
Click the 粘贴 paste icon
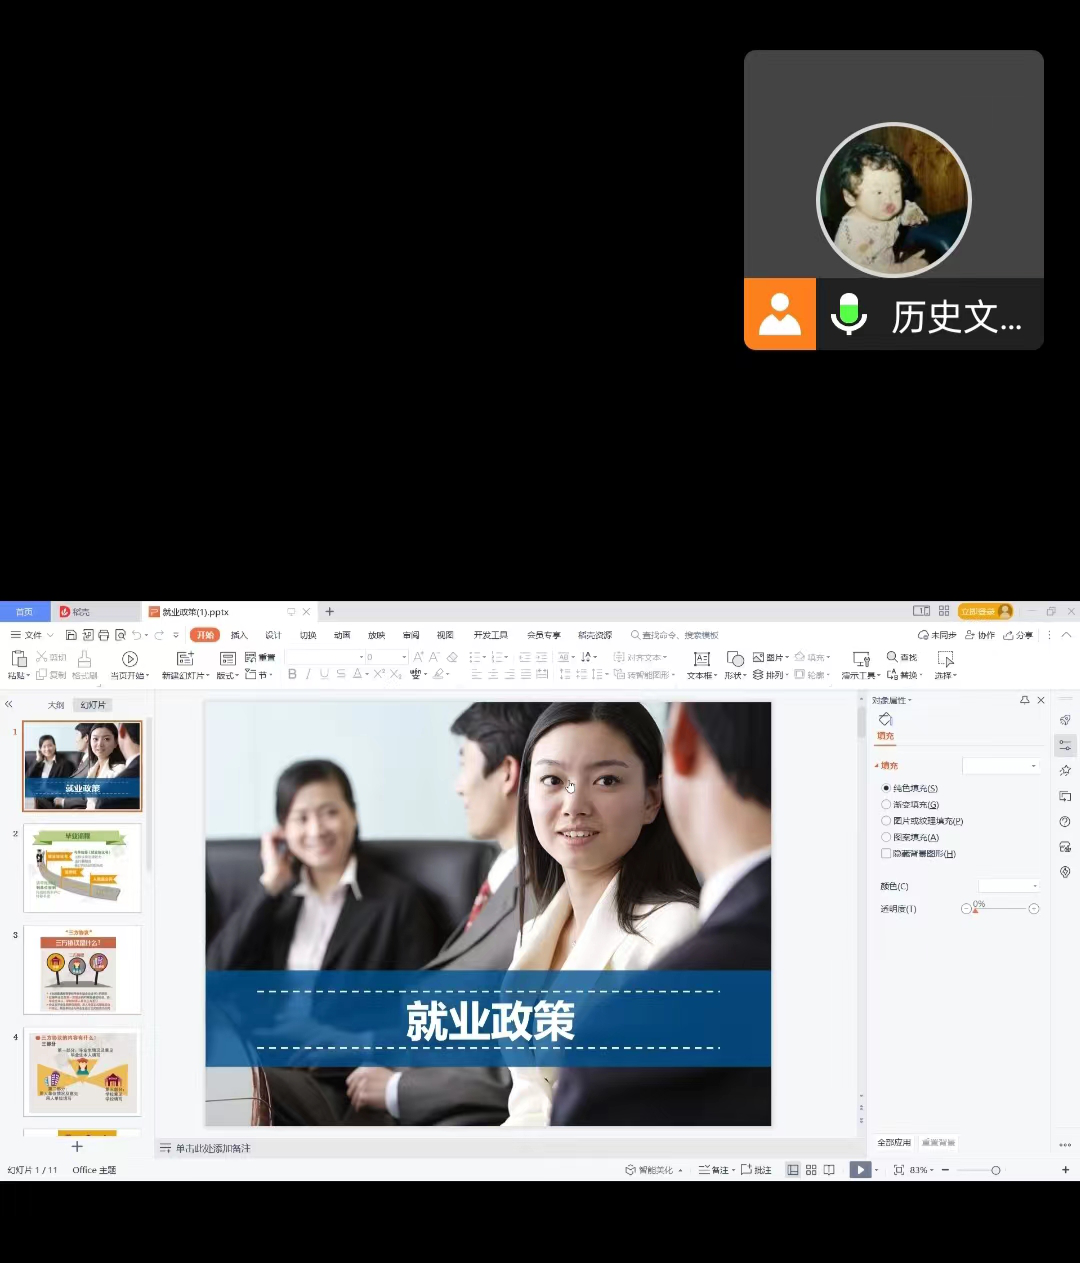click(x=18, y=658)
